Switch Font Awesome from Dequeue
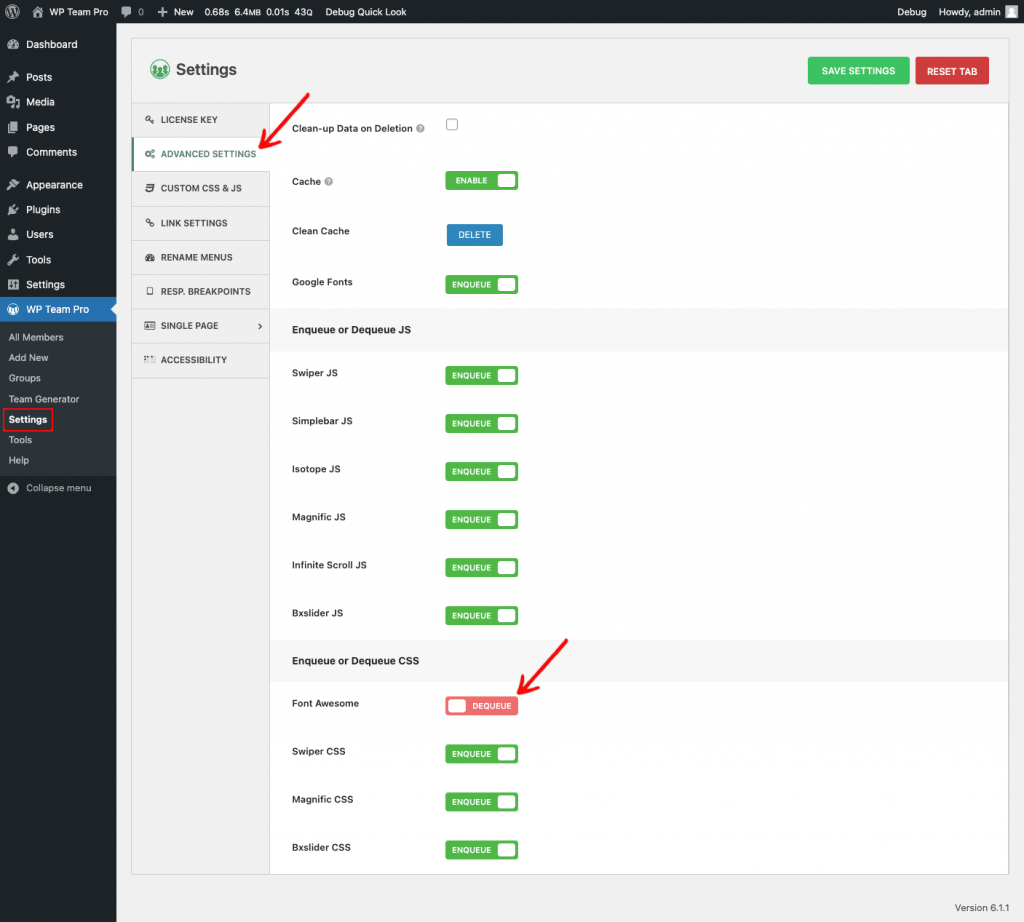The height and width of the screenshot is (922, 1024). point(481,706)
